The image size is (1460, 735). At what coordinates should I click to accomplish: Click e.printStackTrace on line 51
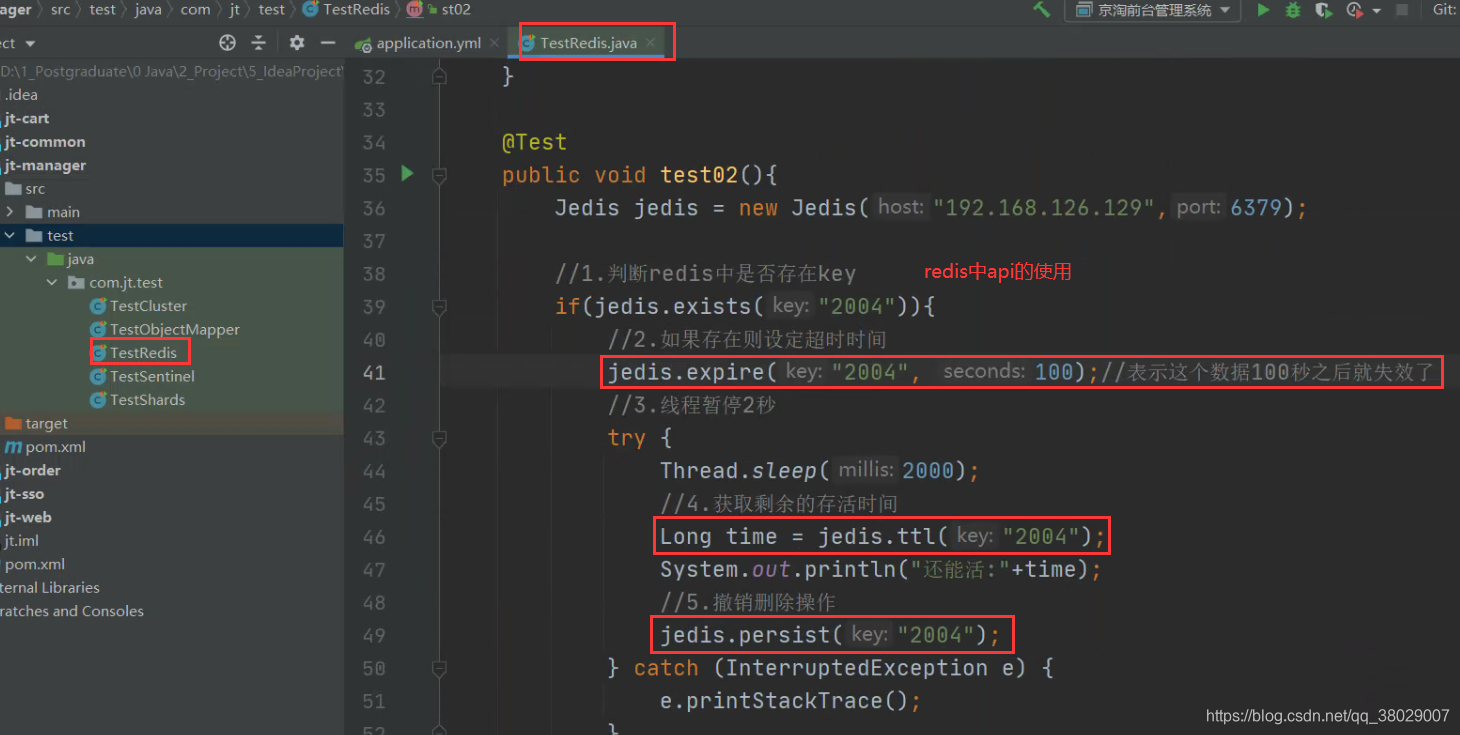click(790, 700)
